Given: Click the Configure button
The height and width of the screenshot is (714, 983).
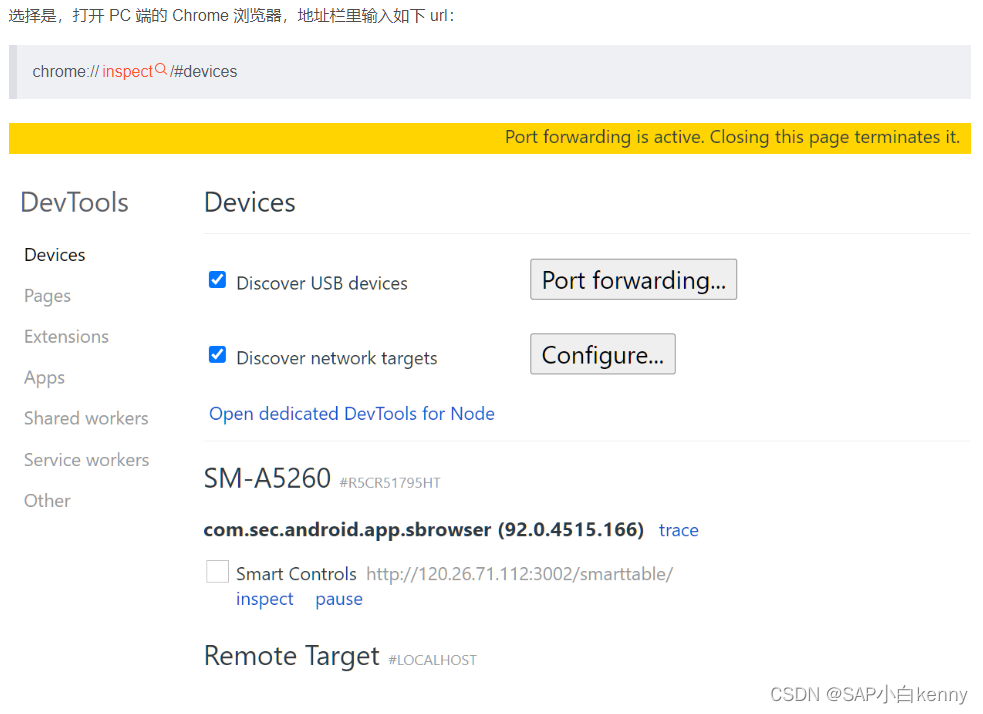Looking at the screenshot, I should [602, 354].
